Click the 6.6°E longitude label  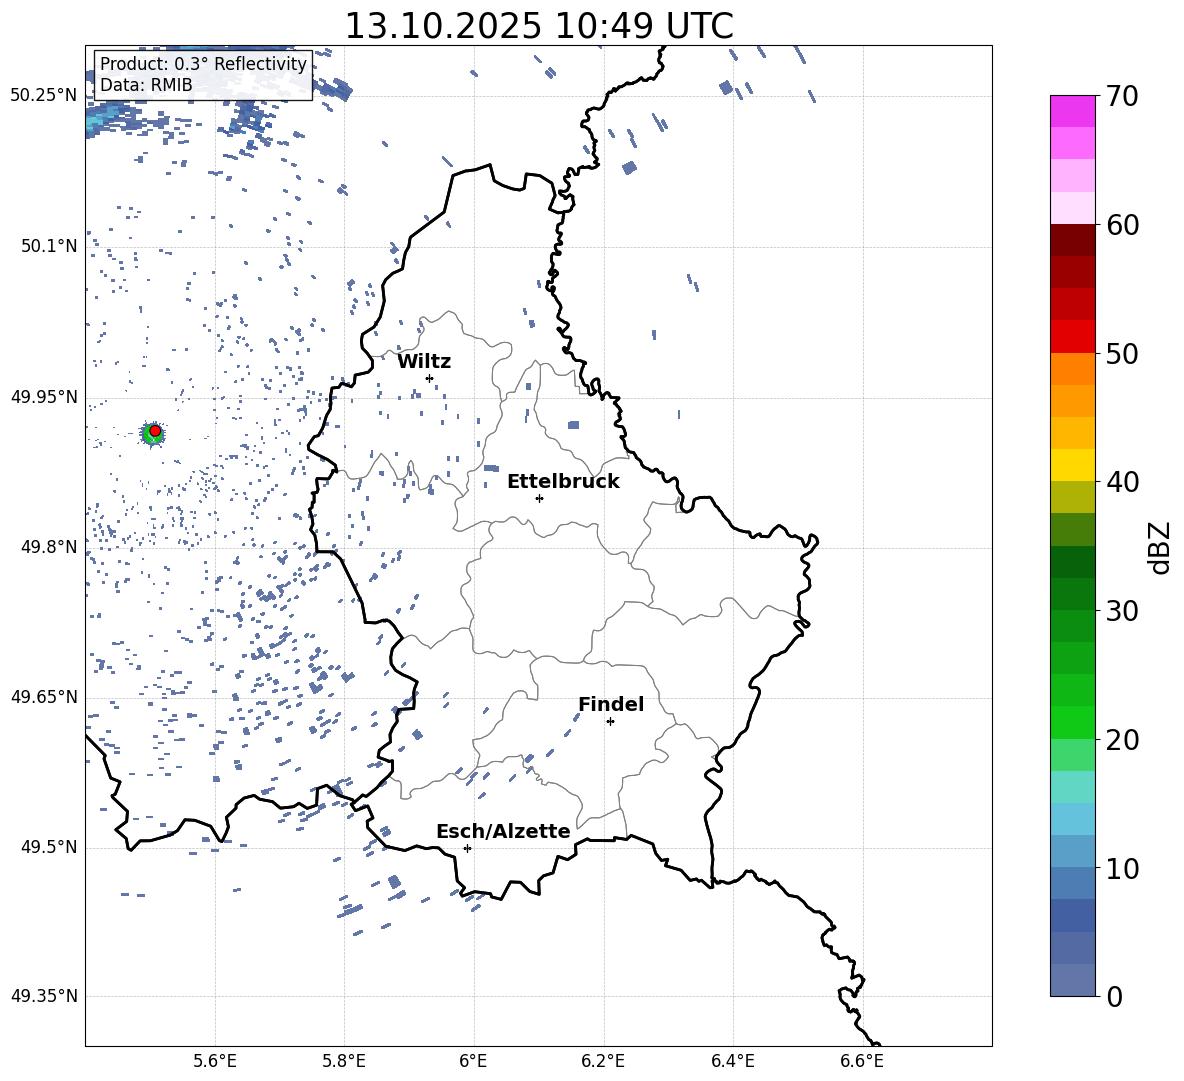click(x=862, y=1062)
